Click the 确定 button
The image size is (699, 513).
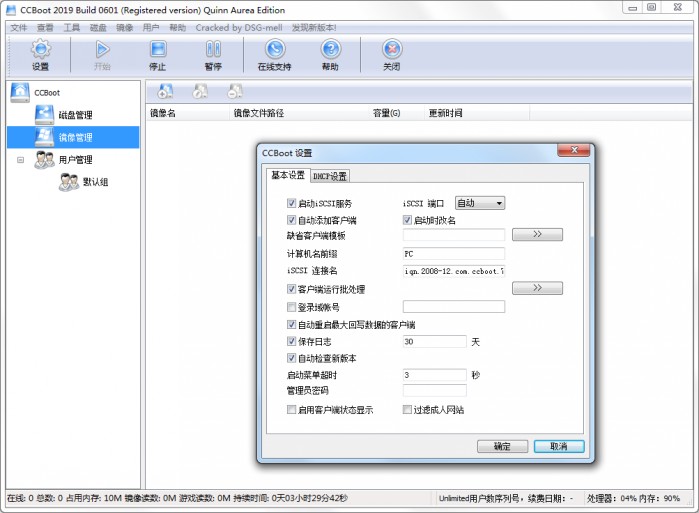coord(503,446)
